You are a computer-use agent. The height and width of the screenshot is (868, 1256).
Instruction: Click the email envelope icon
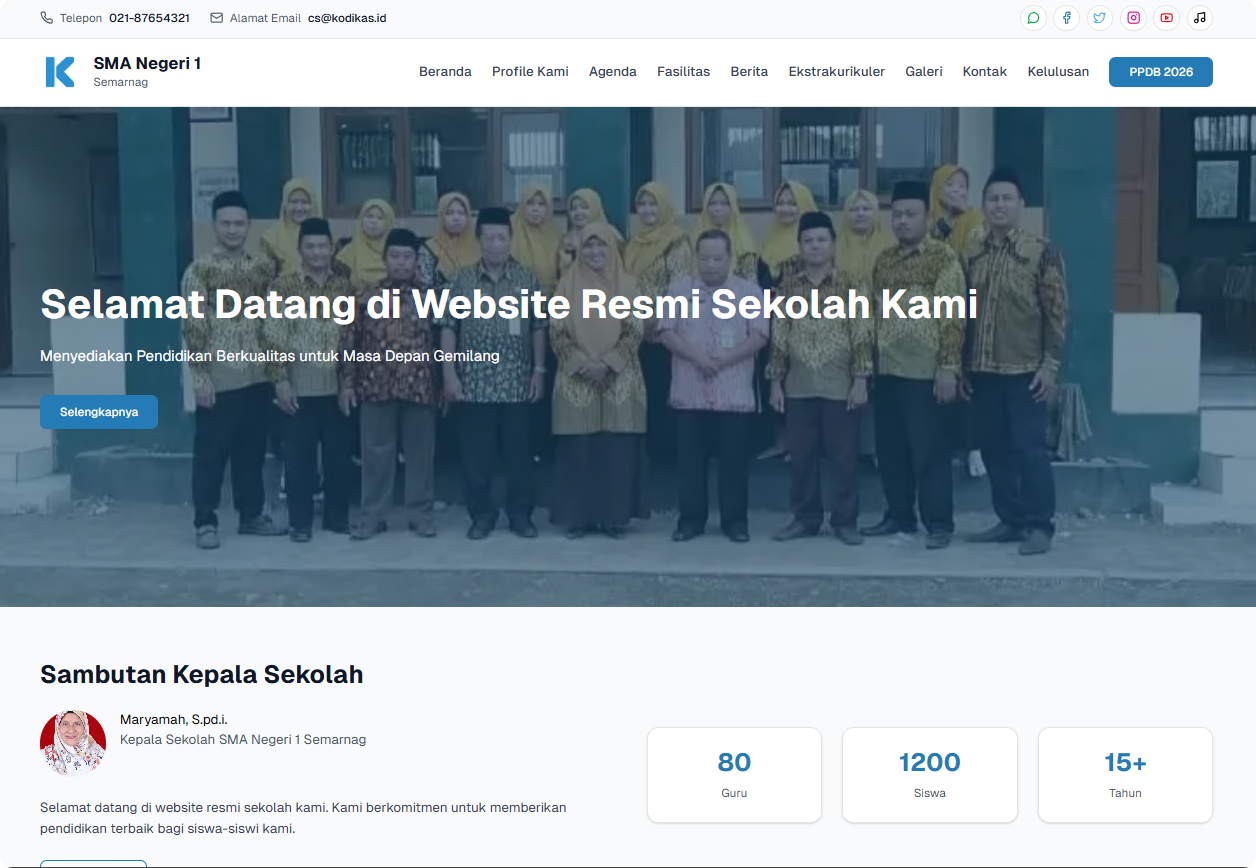coord(215,17)
